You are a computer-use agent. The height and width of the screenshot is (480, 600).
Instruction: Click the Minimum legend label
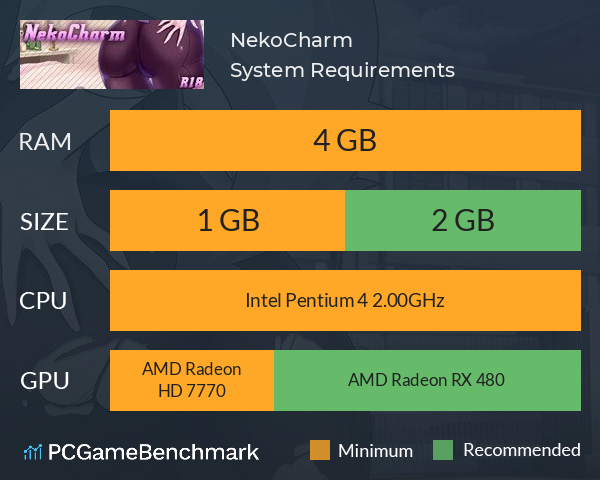point(375,451)
